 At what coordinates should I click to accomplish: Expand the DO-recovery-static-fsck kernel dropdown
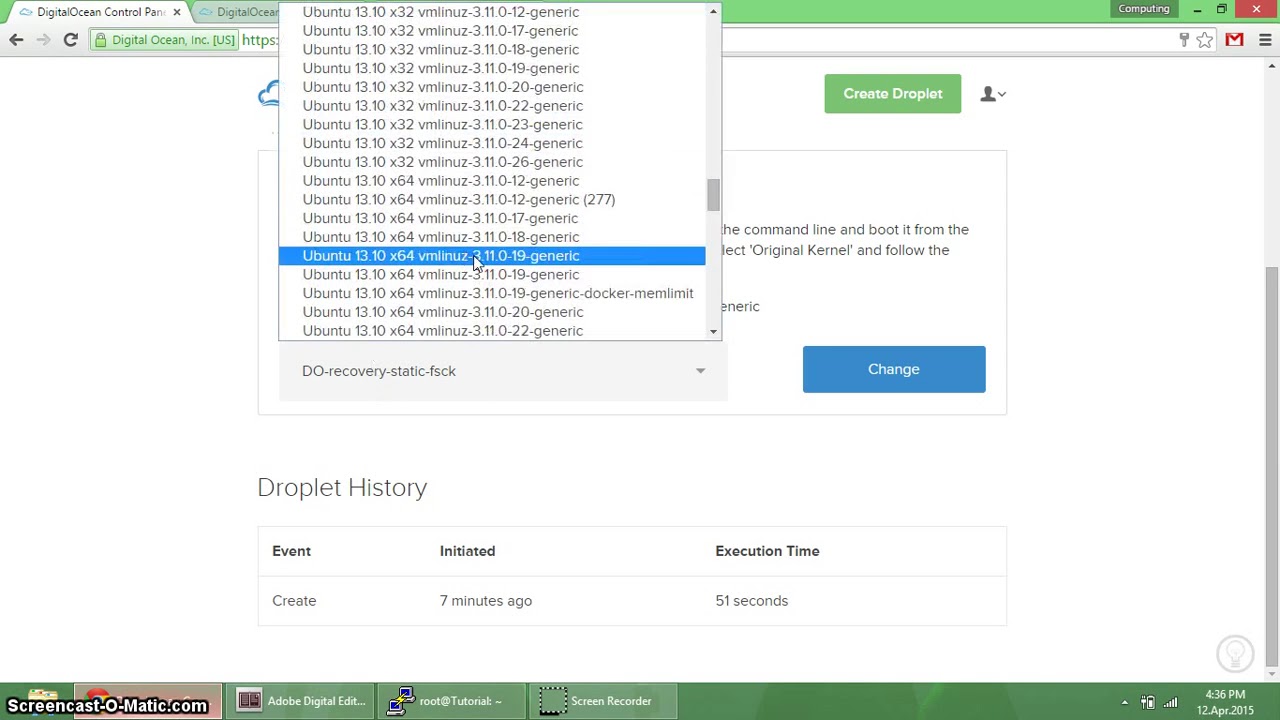pos(503,371)
